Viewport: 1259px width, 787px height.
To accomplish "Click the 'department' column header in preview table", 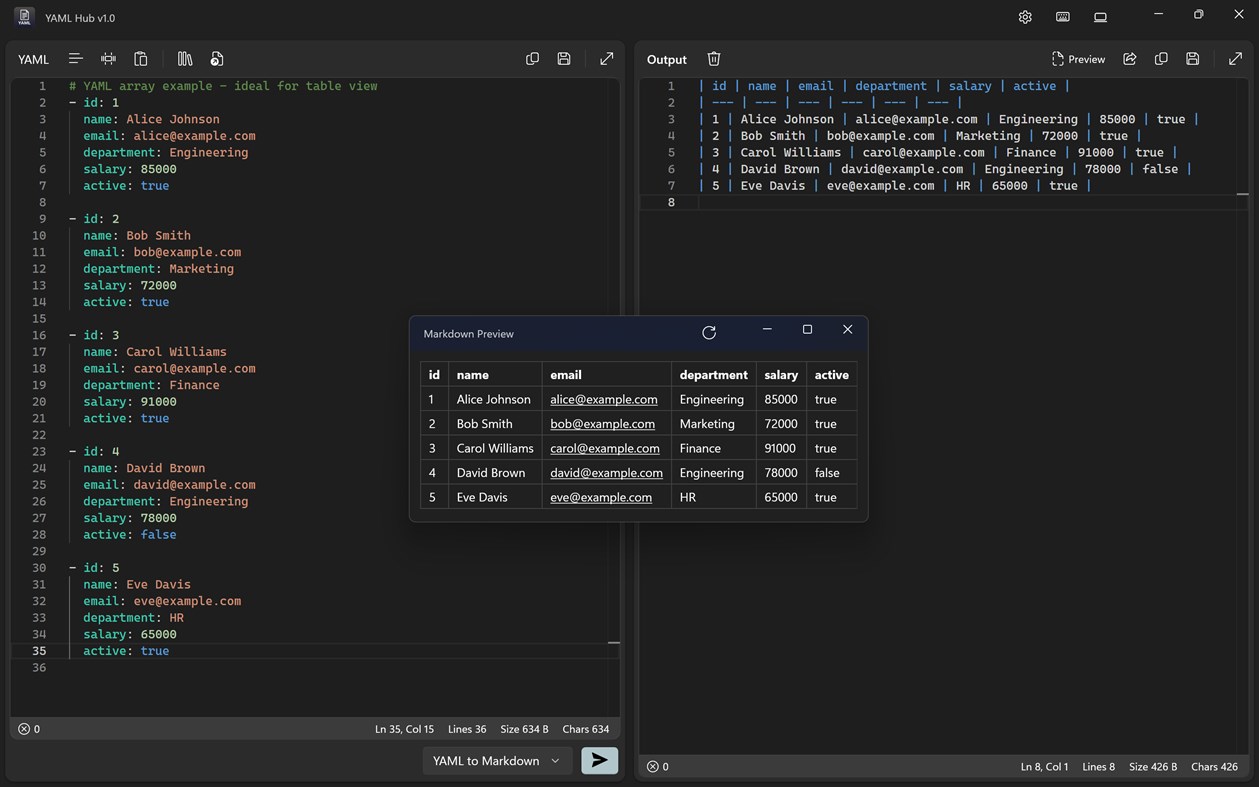I will coord(713,375).
